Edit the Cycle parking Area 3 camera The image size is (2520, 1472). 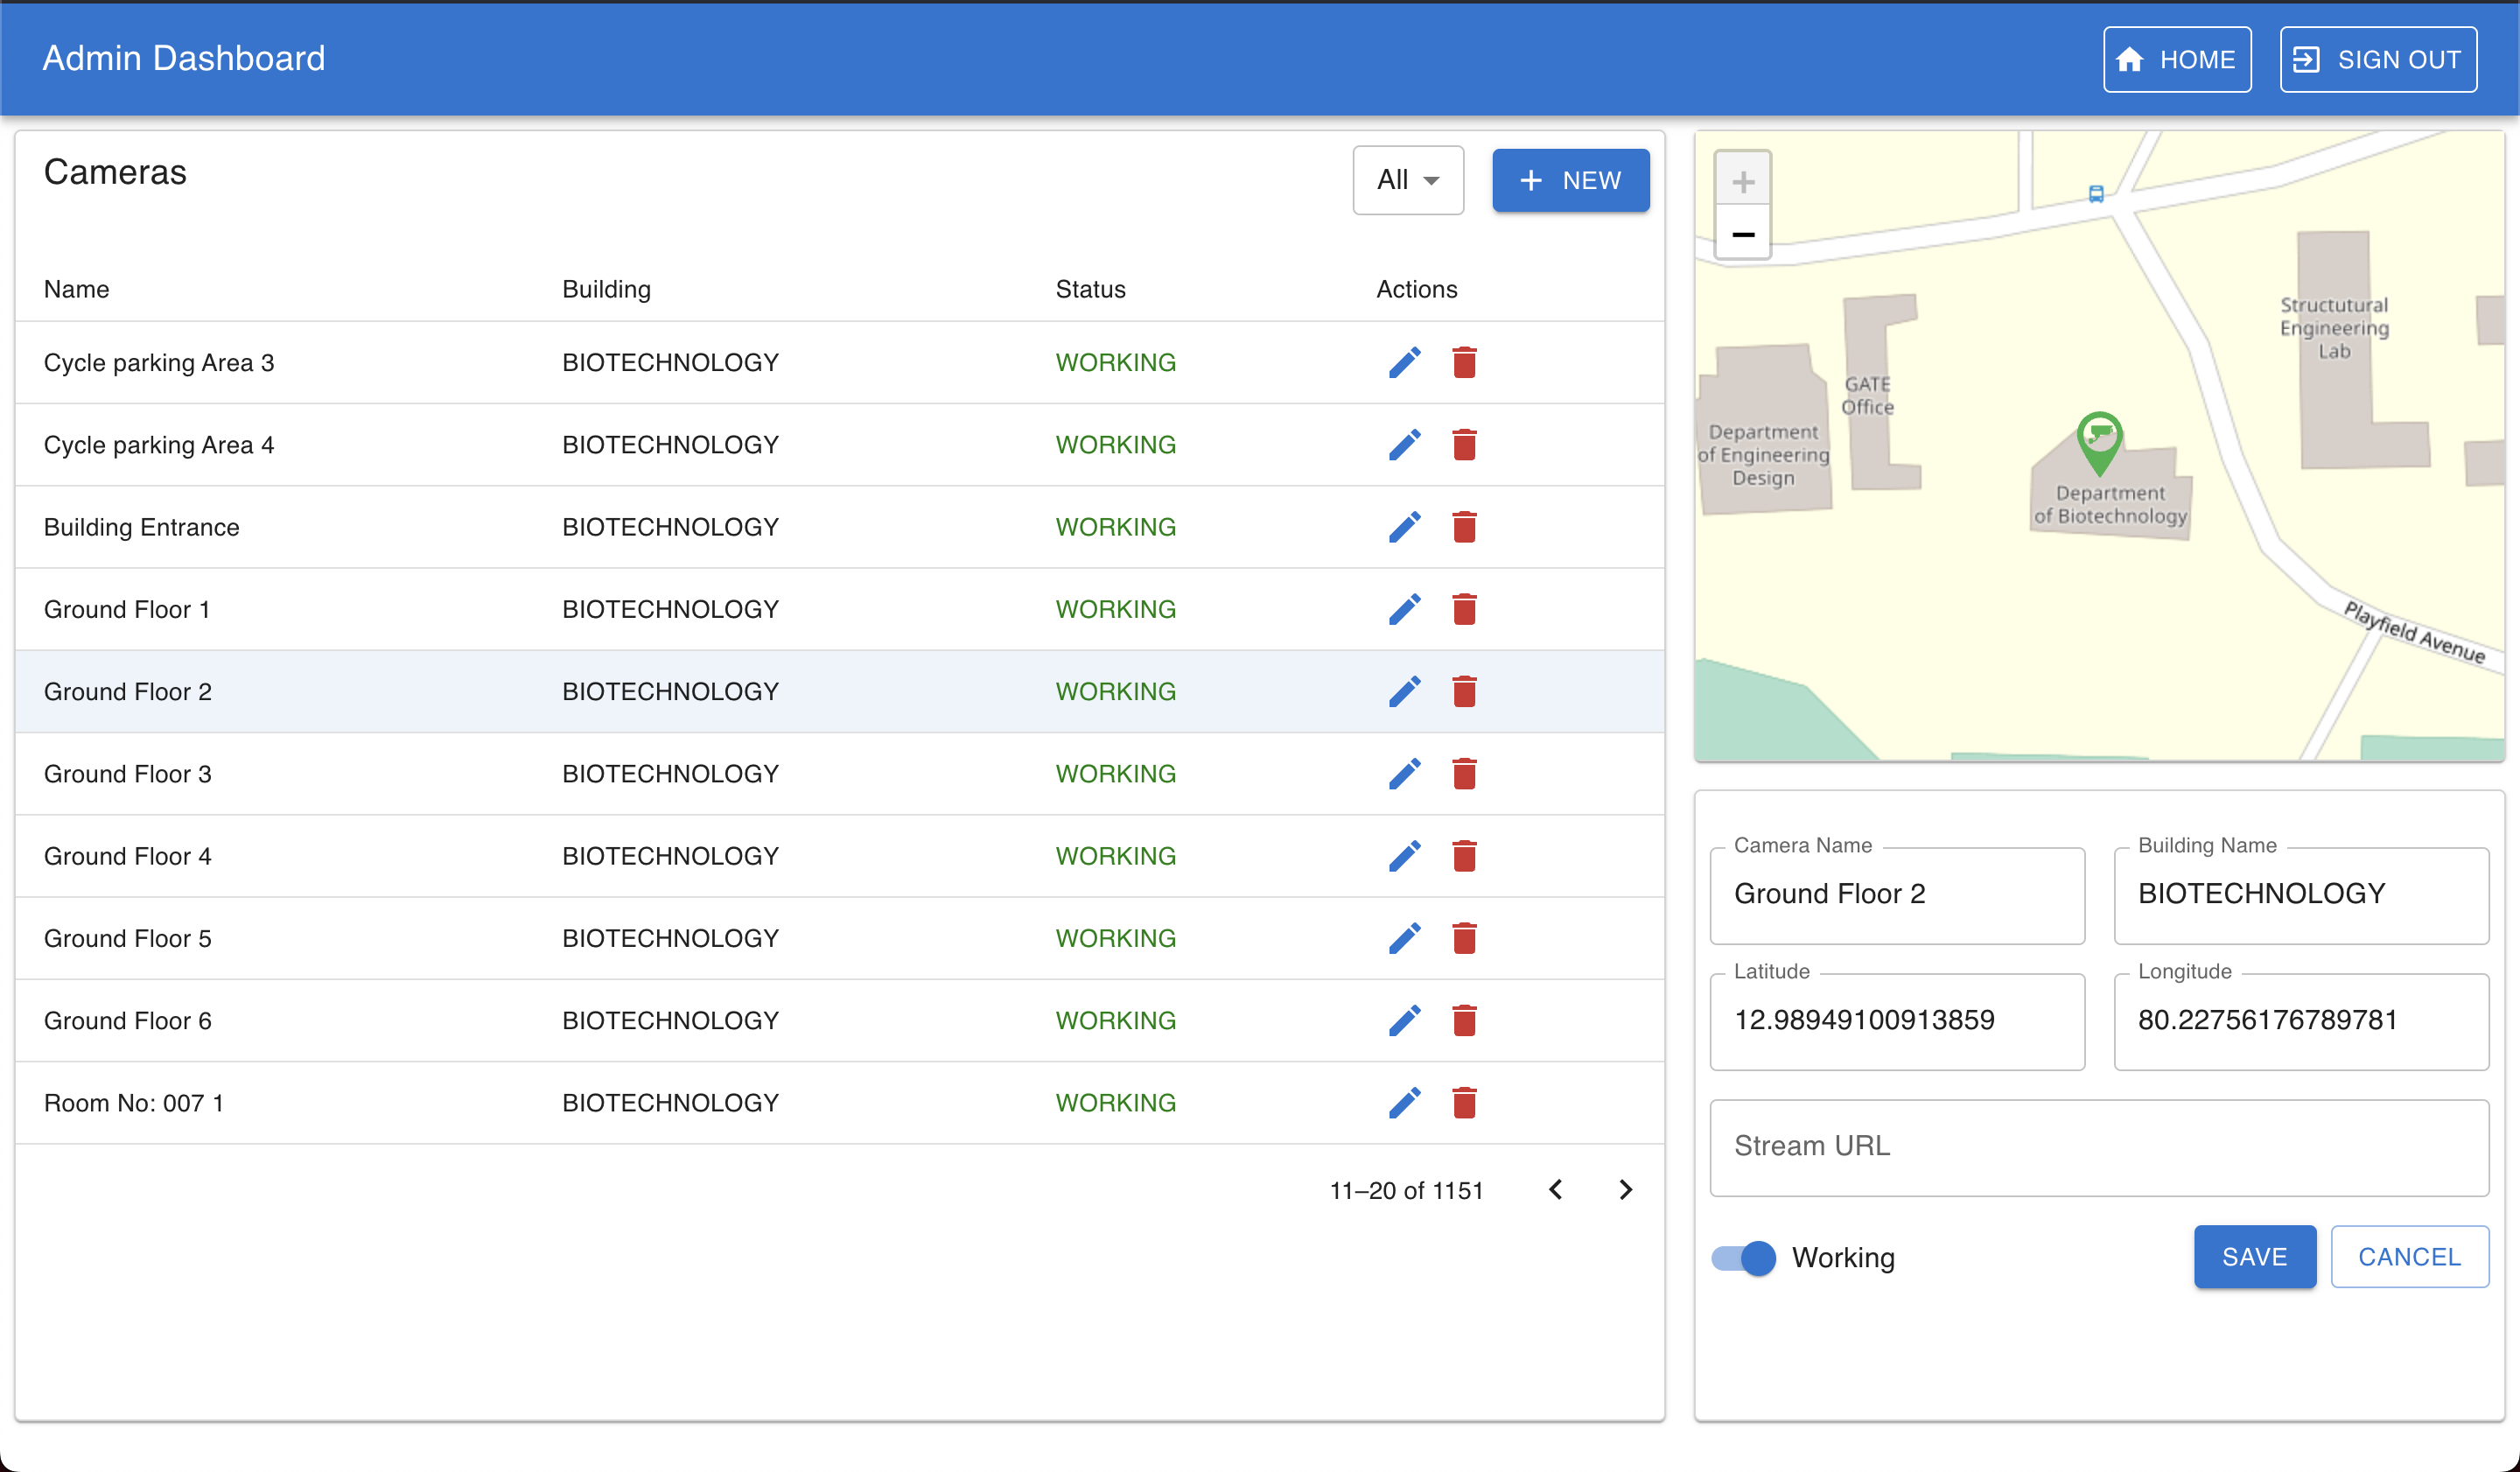pos(1404,362)
